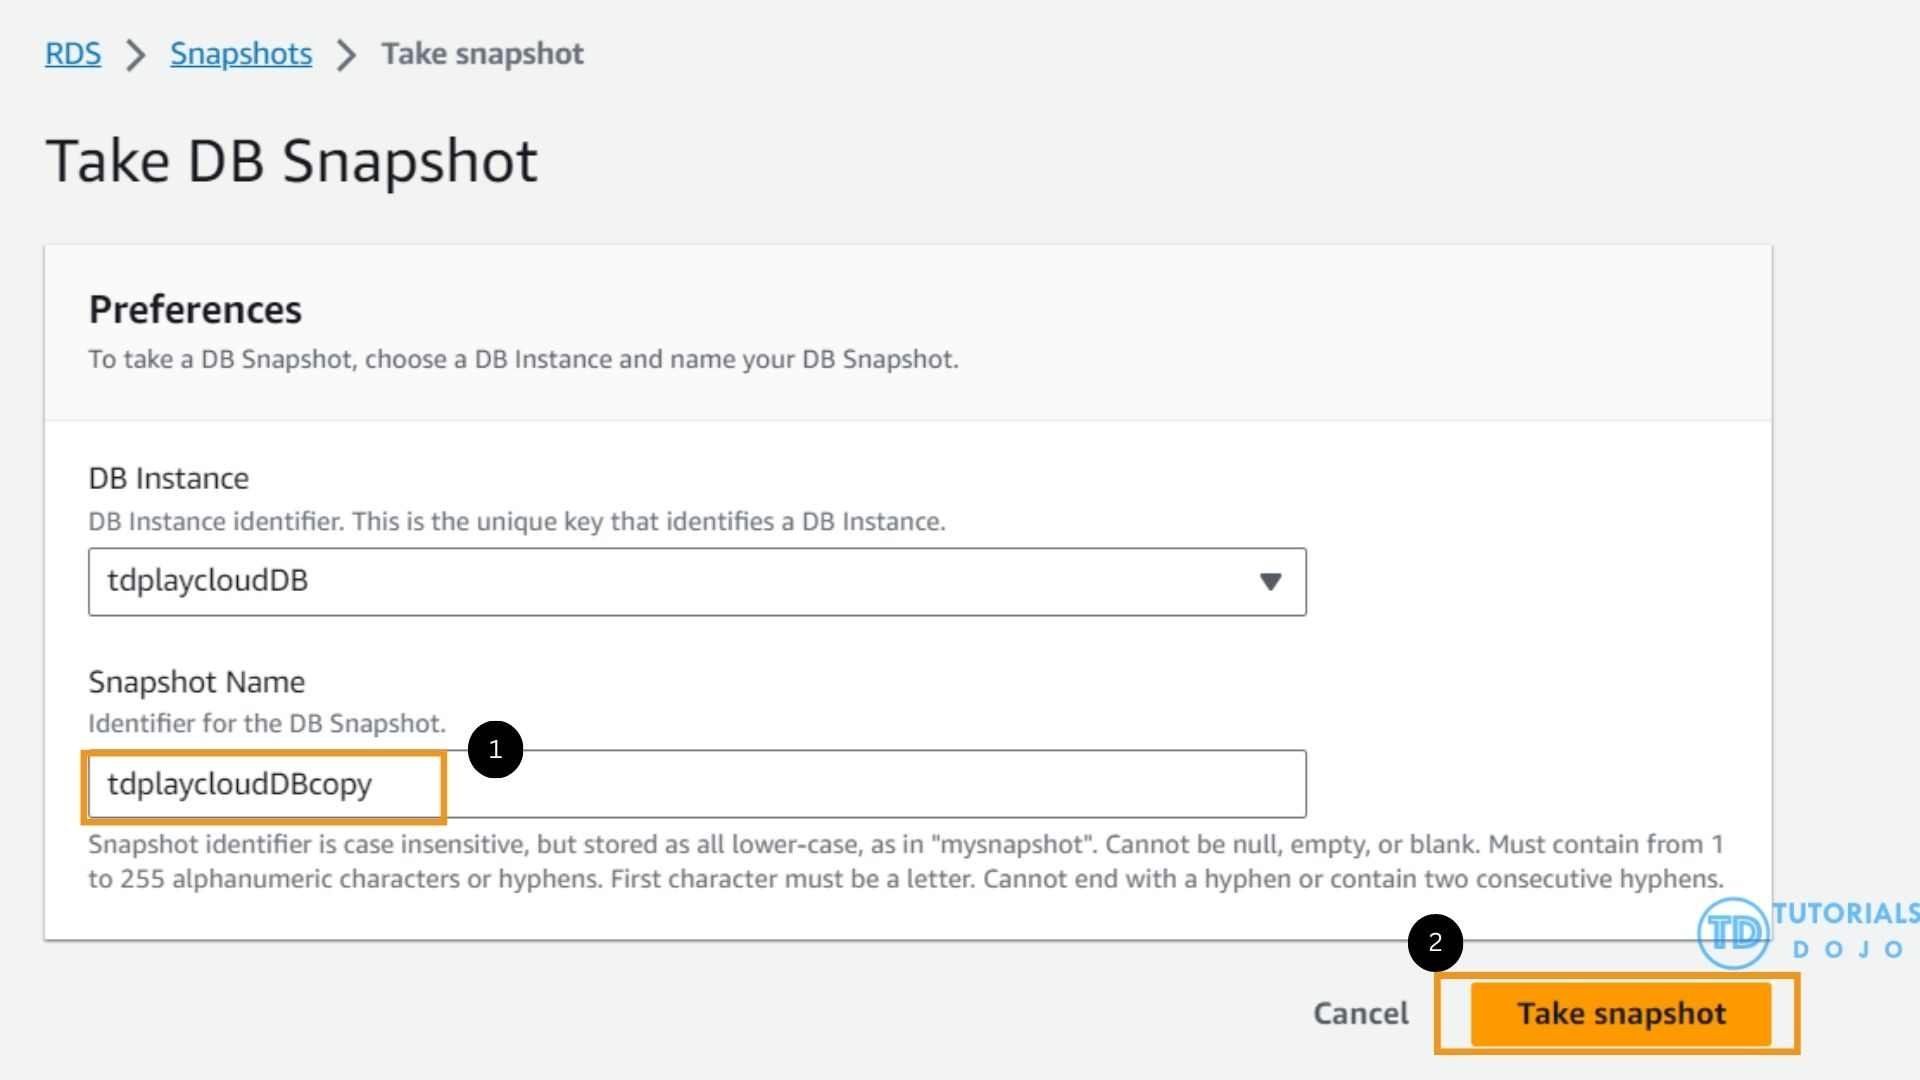Click the chevron before Take snapshot breadcrumb
1920x1080 pixels.
346,55
